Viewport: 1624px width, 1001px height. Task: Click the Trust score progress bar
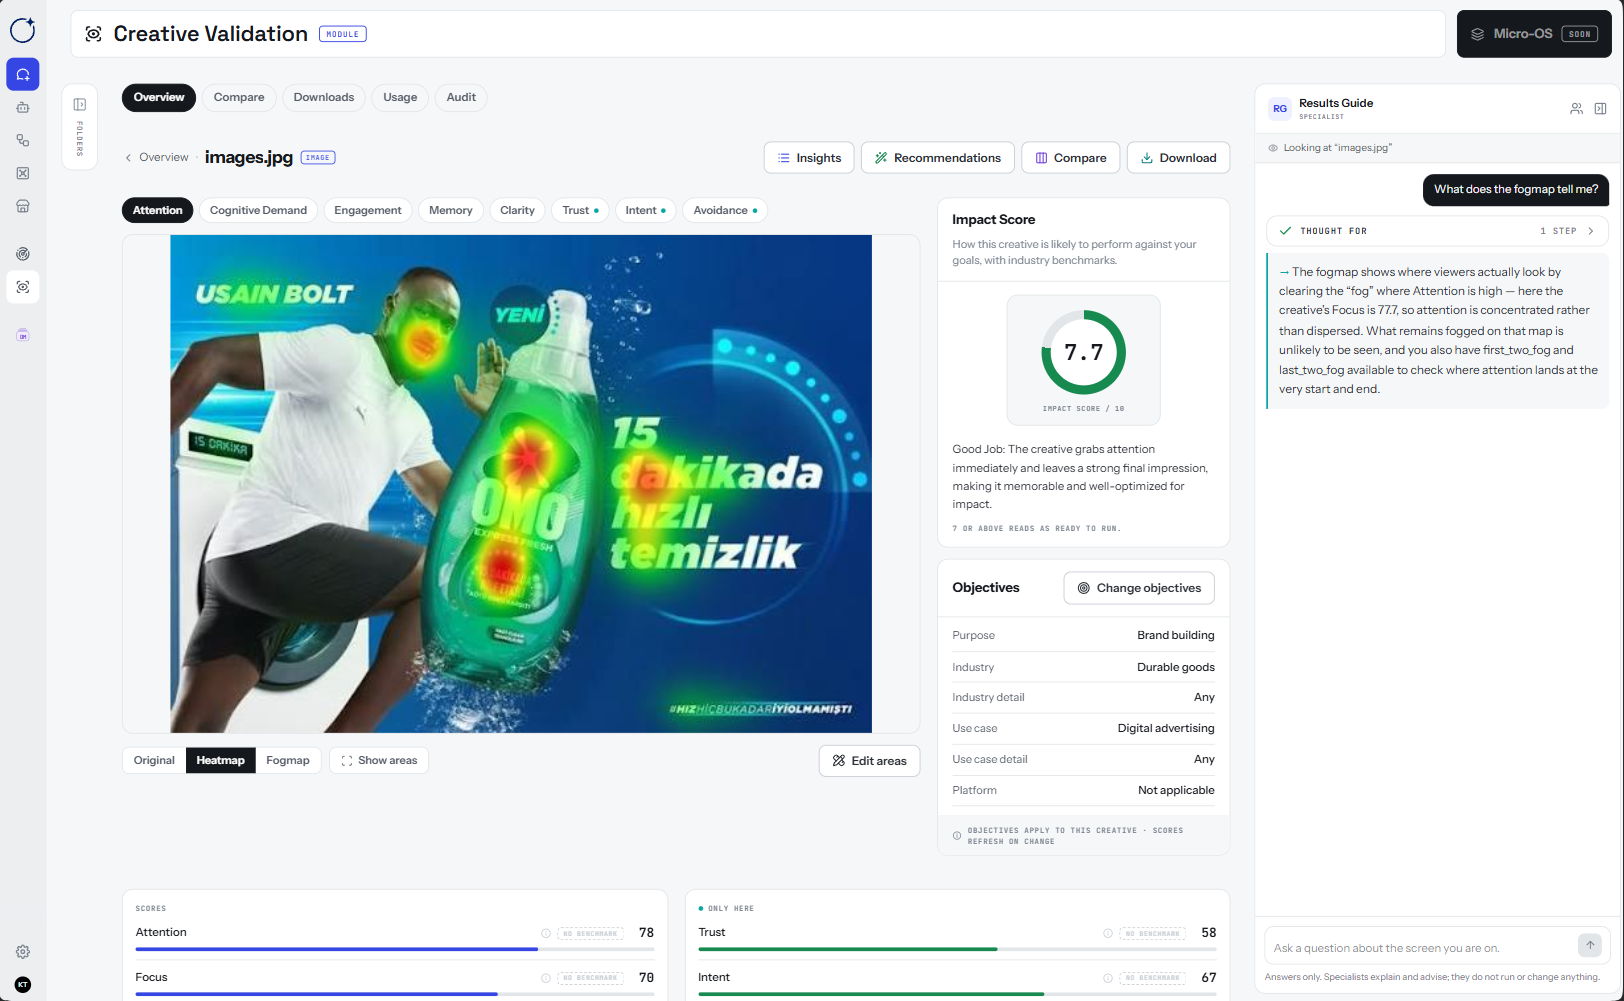point(957,949)
